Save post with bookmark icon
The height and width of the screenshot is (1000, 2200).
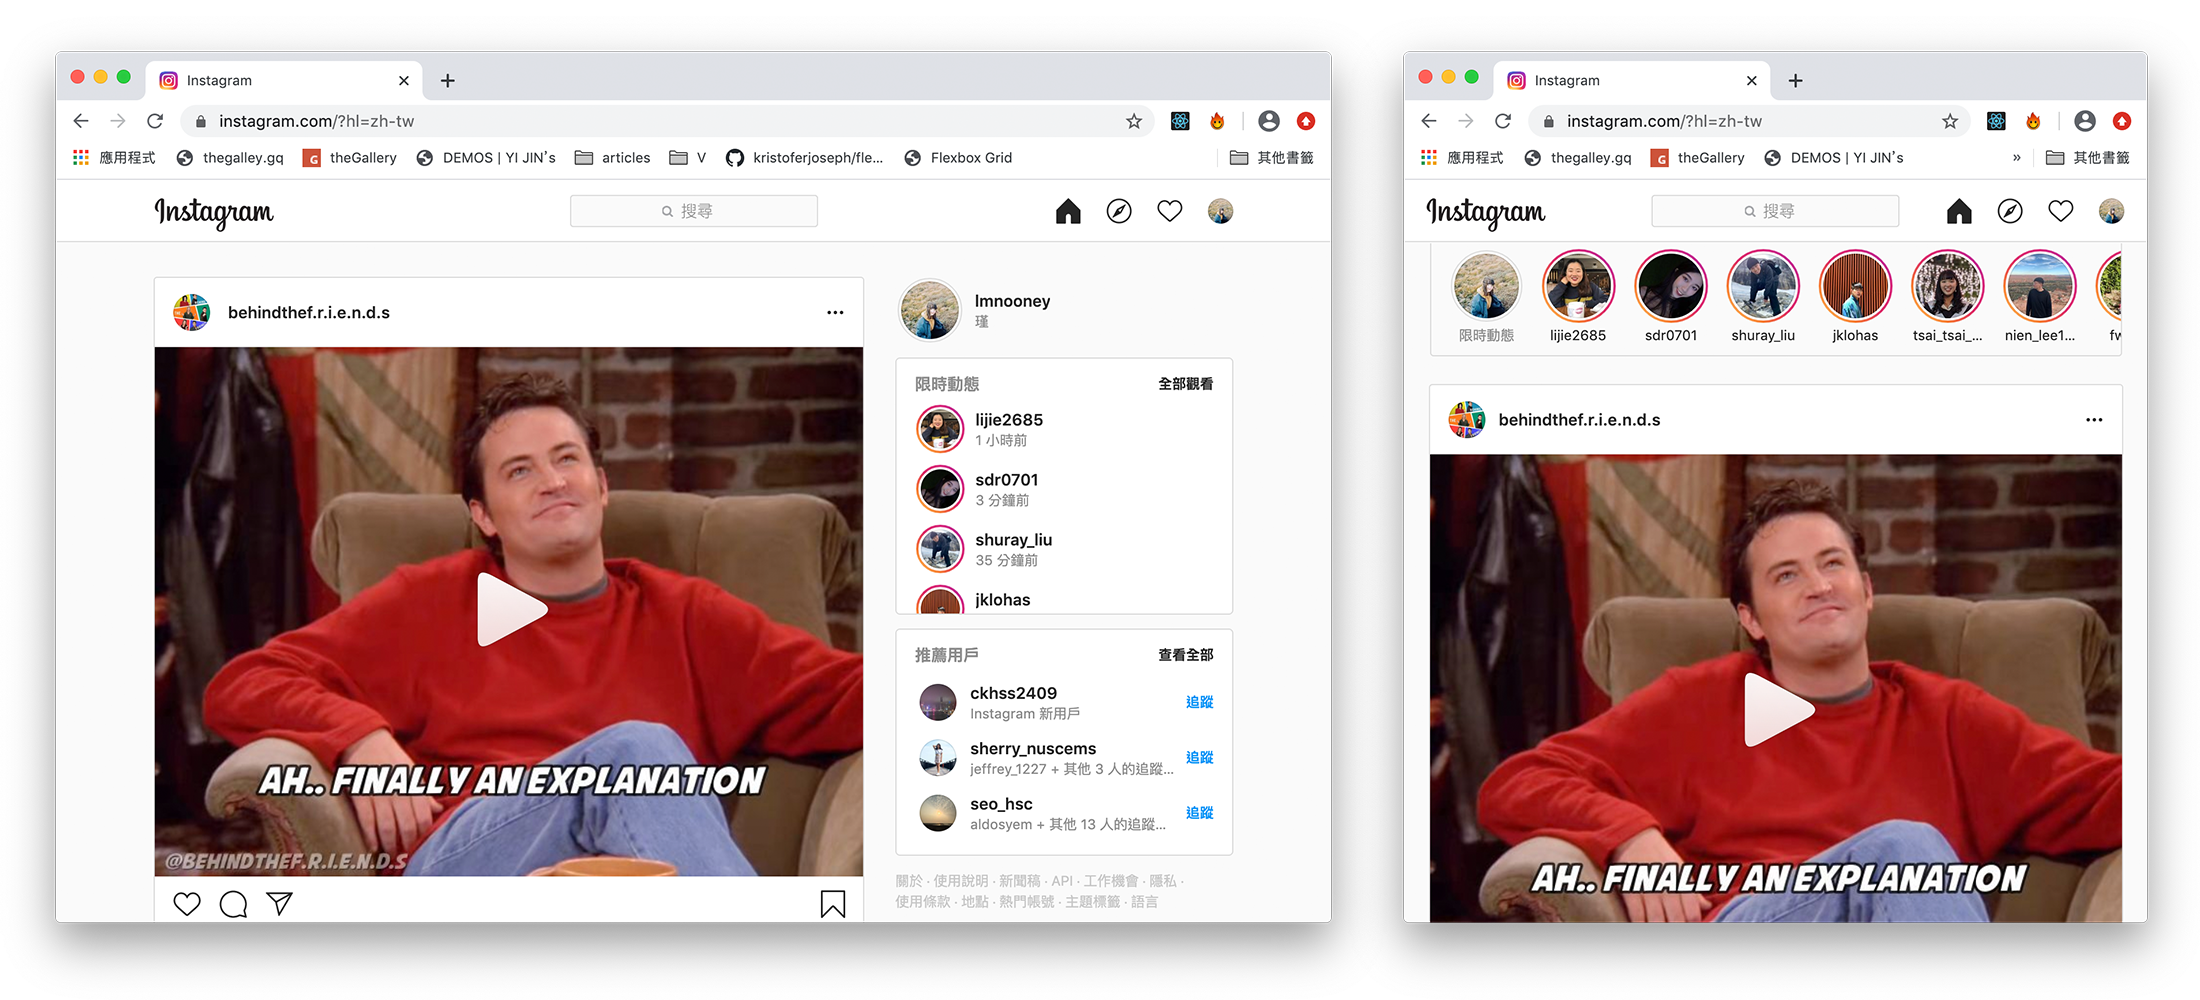pos(833,904)
